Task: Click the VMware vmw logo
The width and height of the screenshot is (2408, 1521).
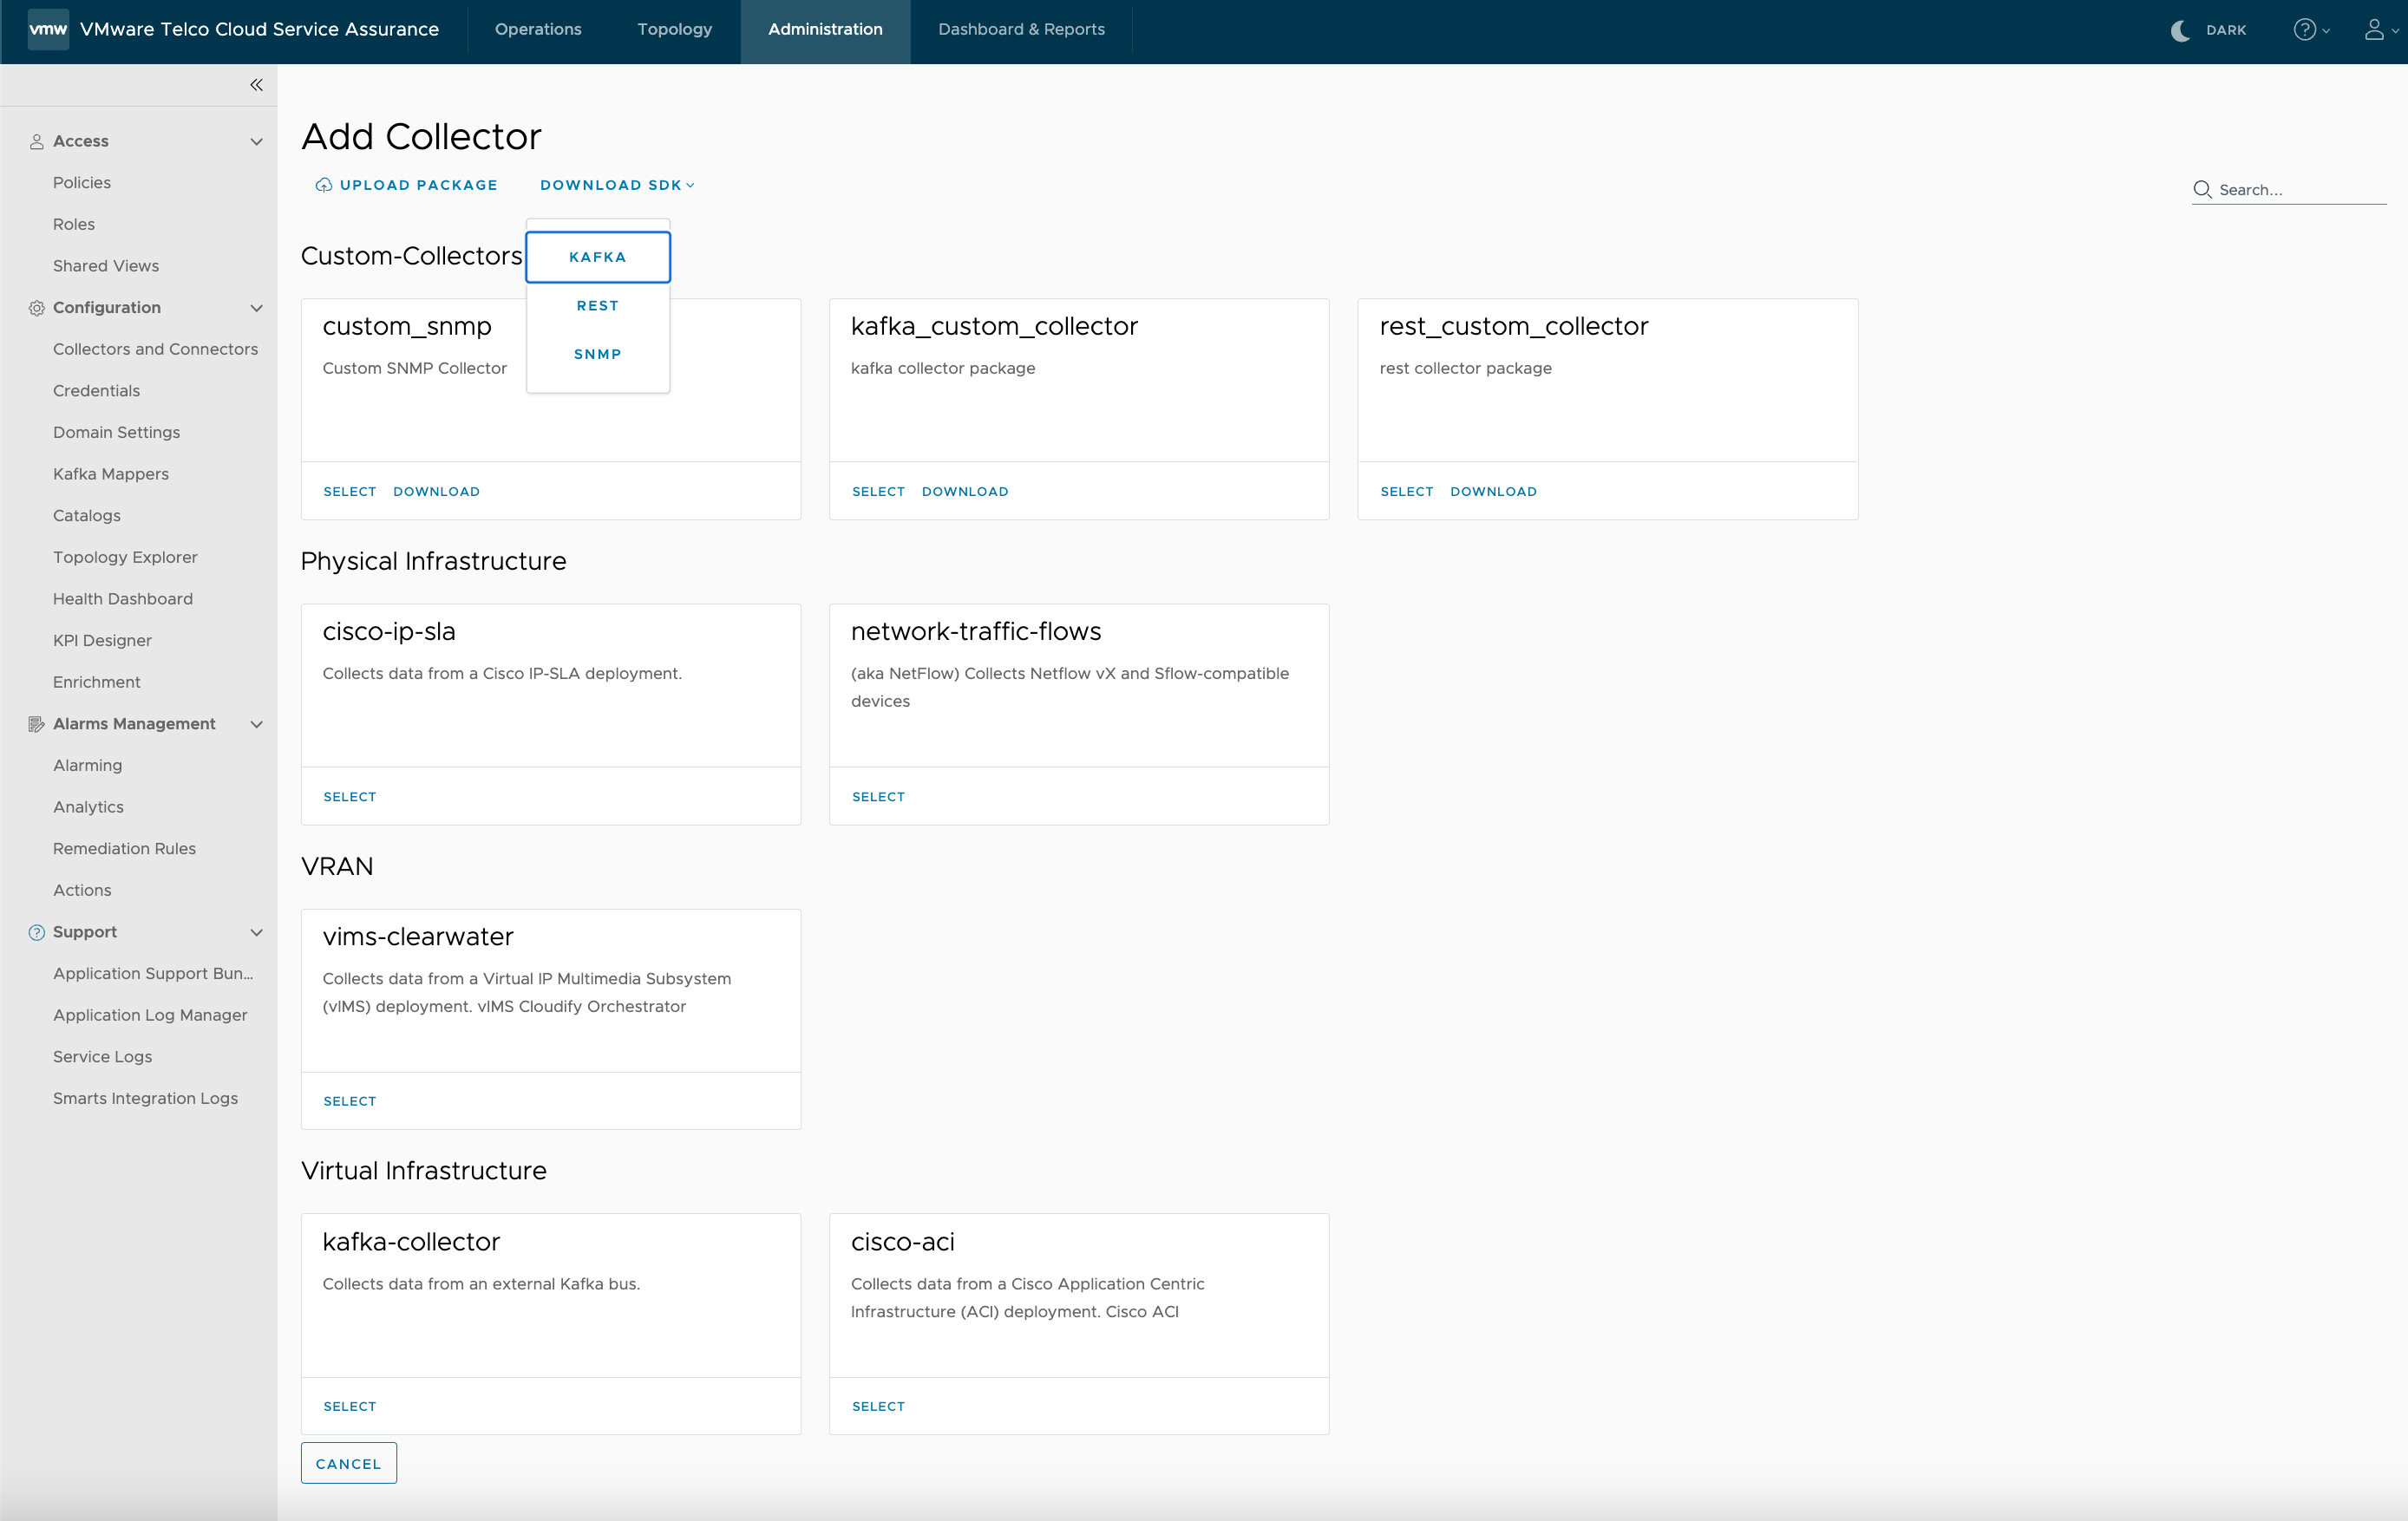Action: 47,29
